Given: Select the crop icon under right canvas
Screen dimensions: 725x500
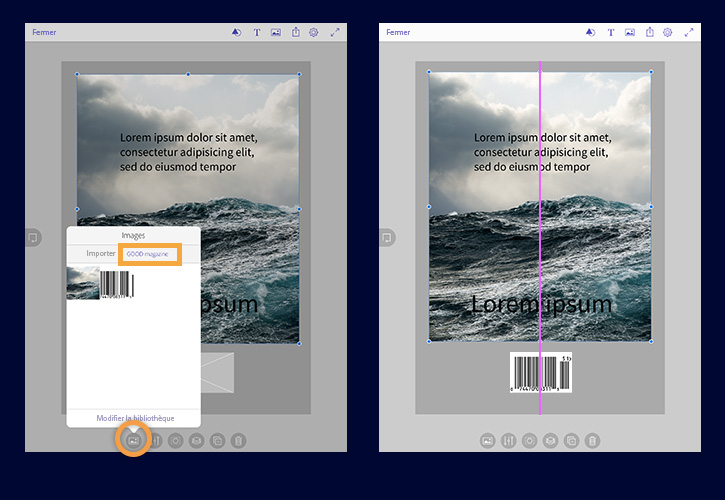Looking at the screenshot, I should [x=529, y=441].
